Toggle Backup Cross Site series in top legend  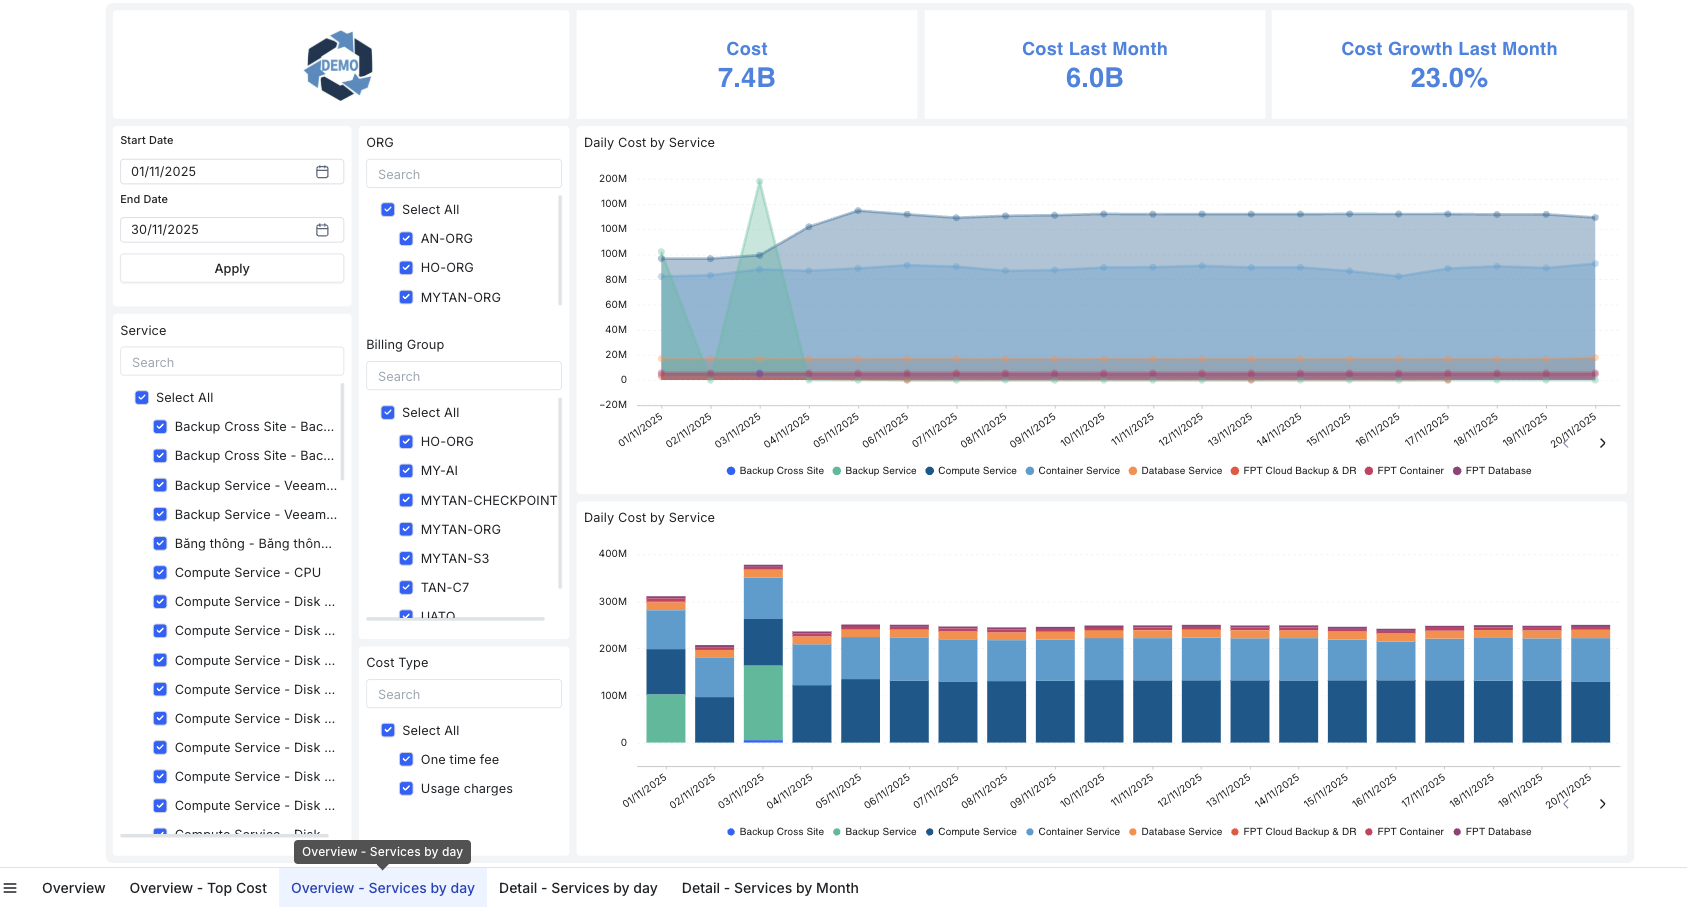[775, 470]
